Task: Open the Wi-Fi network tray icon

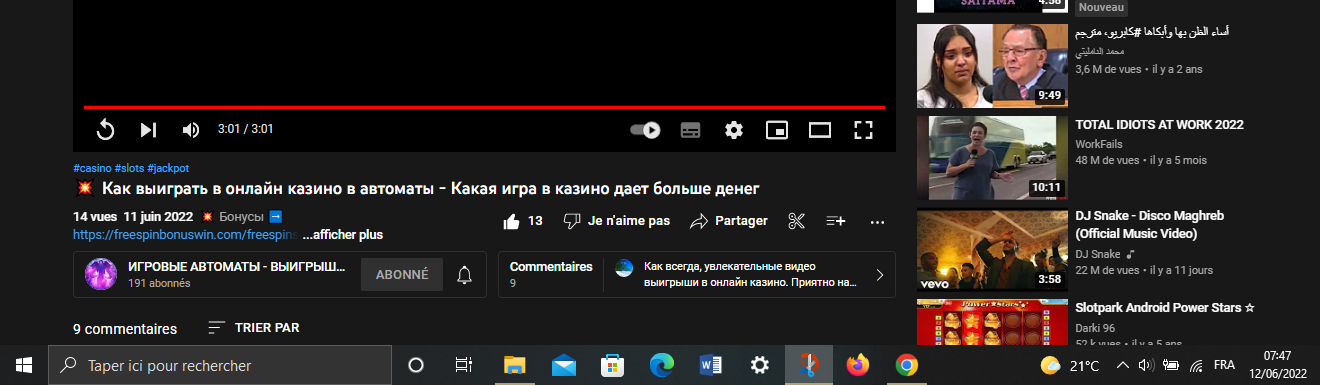Action: [1196, 365]
